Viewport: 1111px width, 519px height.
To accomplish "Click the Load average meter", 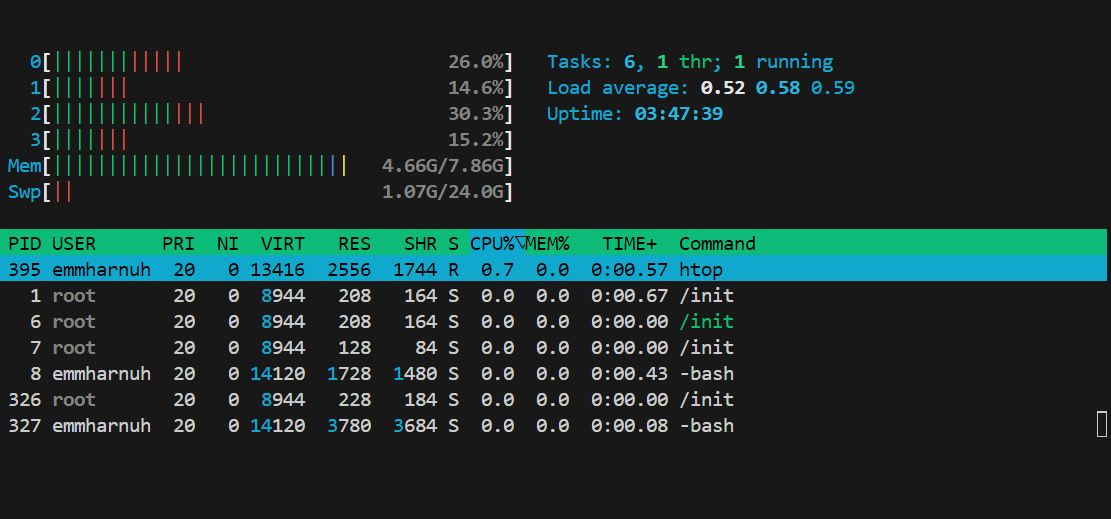I will [x=700, y=88].
